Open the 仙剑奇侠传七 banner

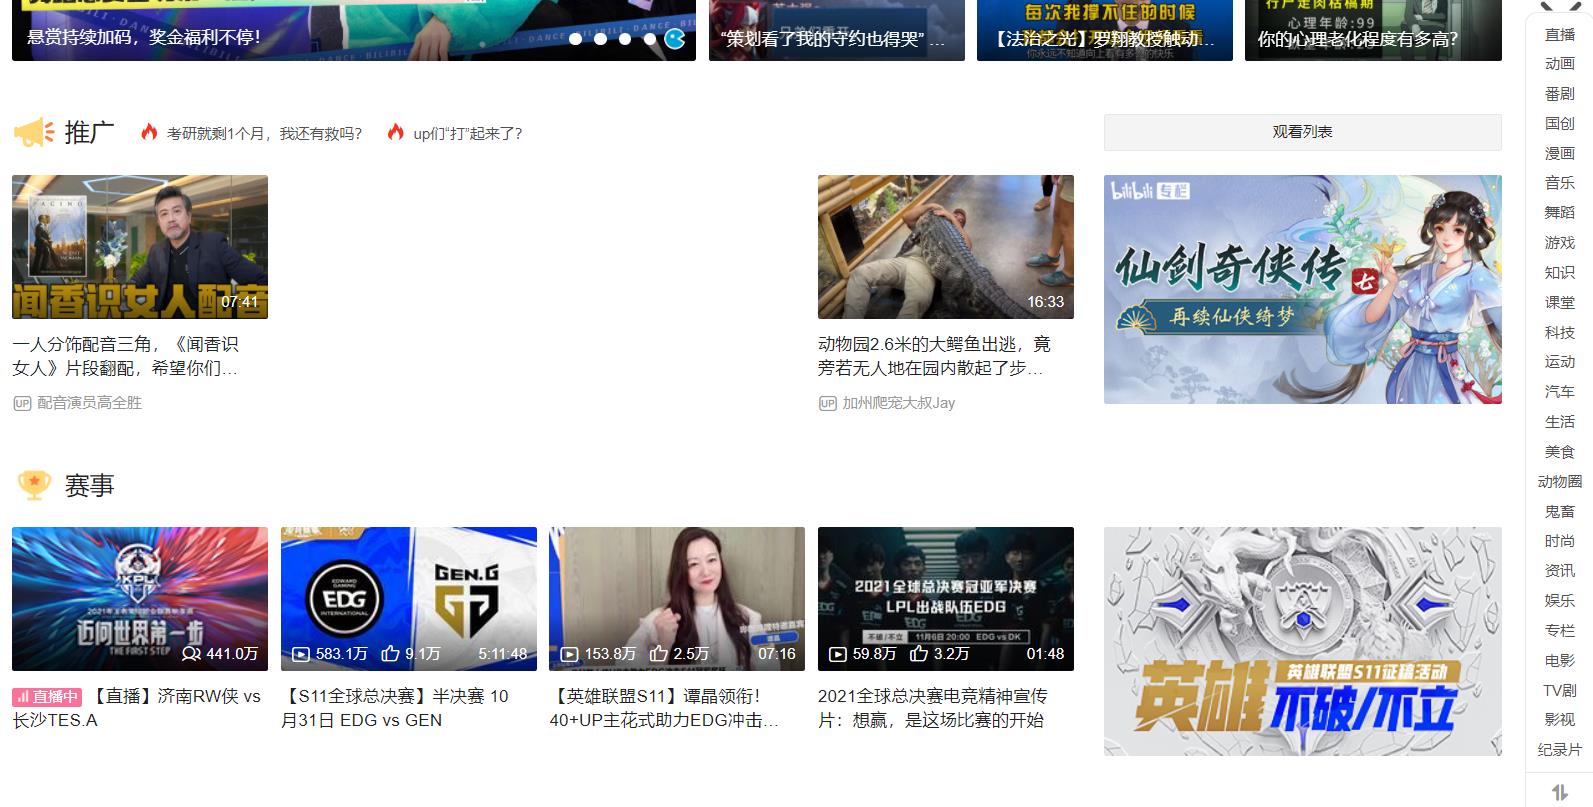pyautogui.click(x=1303, y=290)
